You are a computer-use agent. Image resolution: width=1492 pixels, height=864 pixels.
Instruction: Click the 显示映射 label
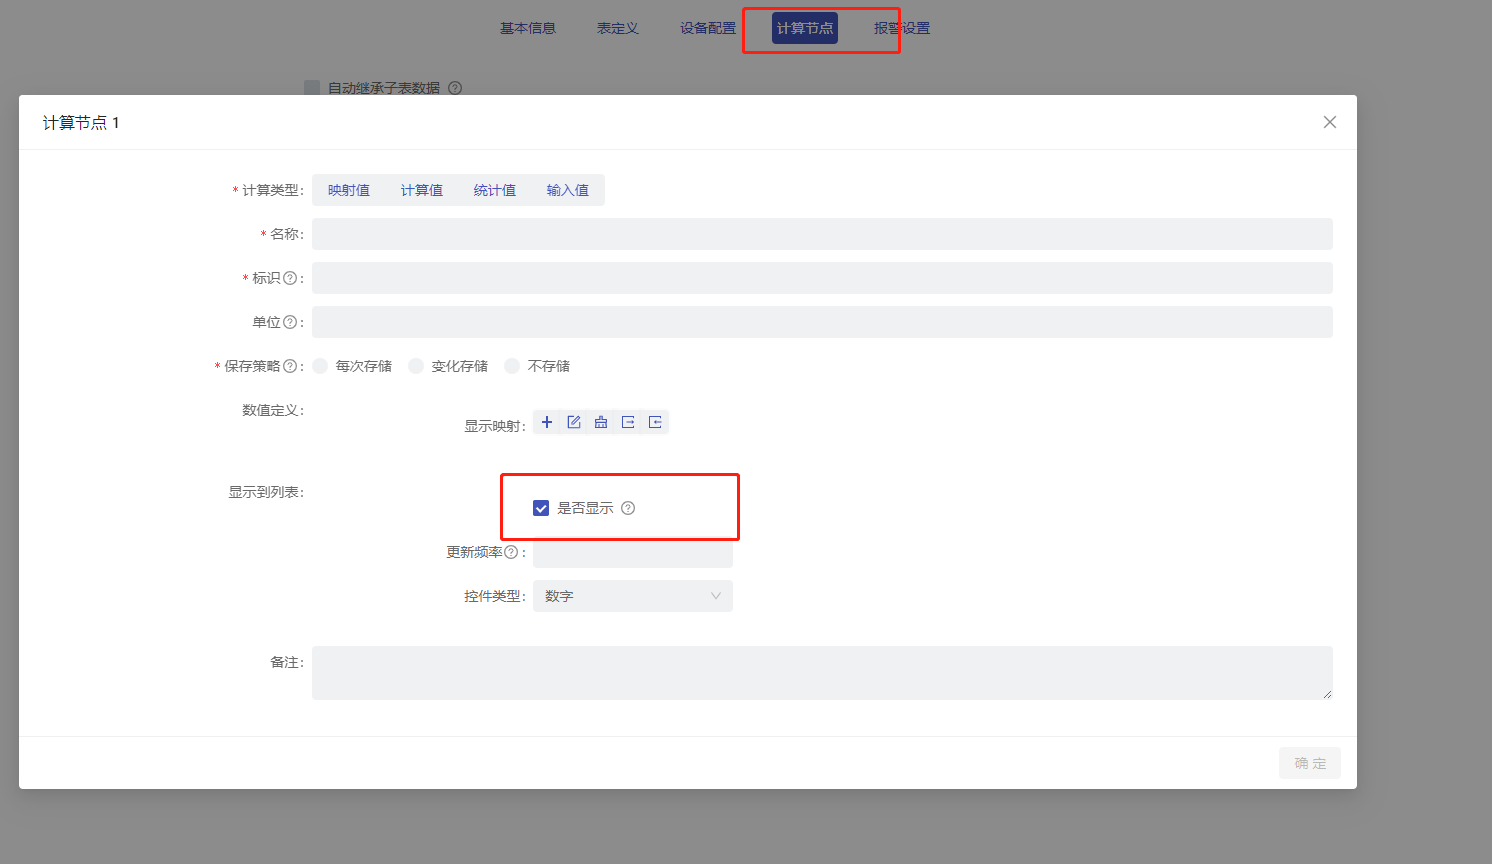coord(494,426)
